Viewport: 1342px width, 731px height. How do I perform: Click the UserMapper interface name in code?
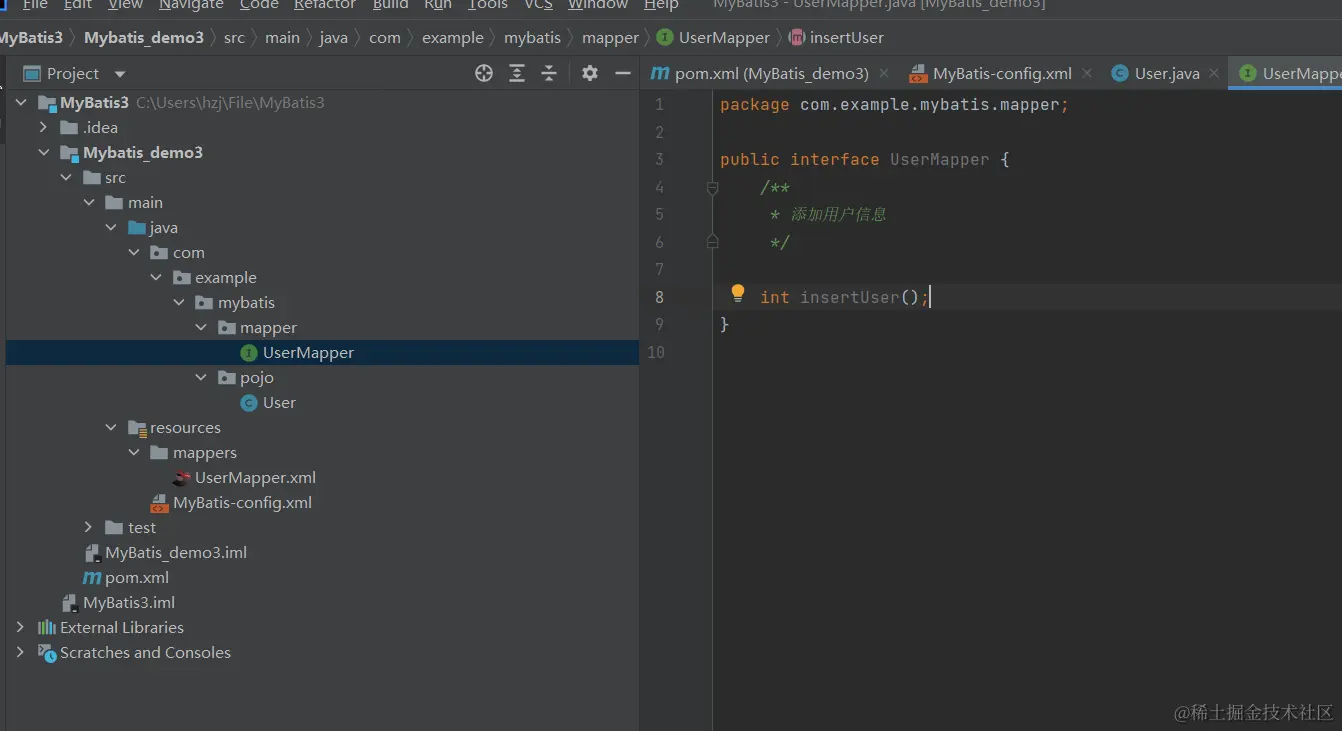940,159
